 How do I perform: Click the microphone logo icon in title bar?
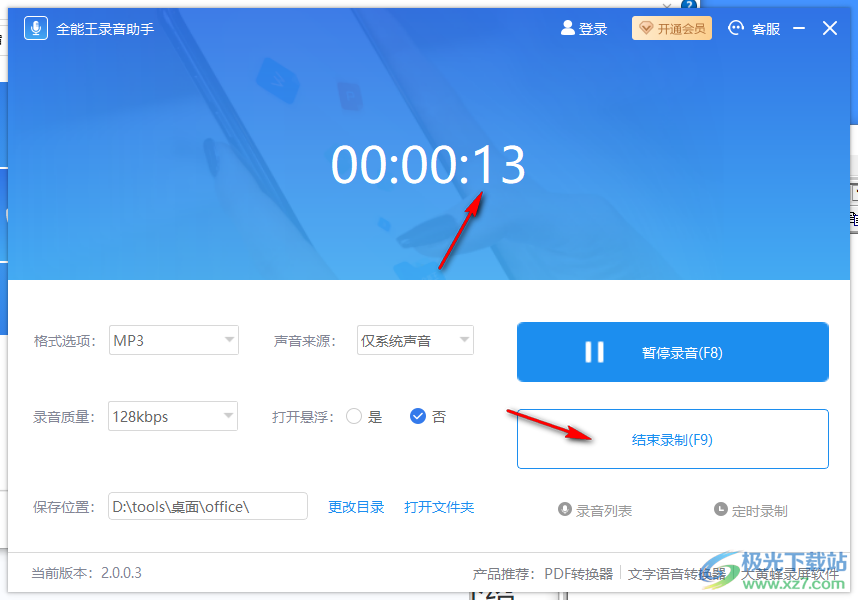click(x=35, y=27)
